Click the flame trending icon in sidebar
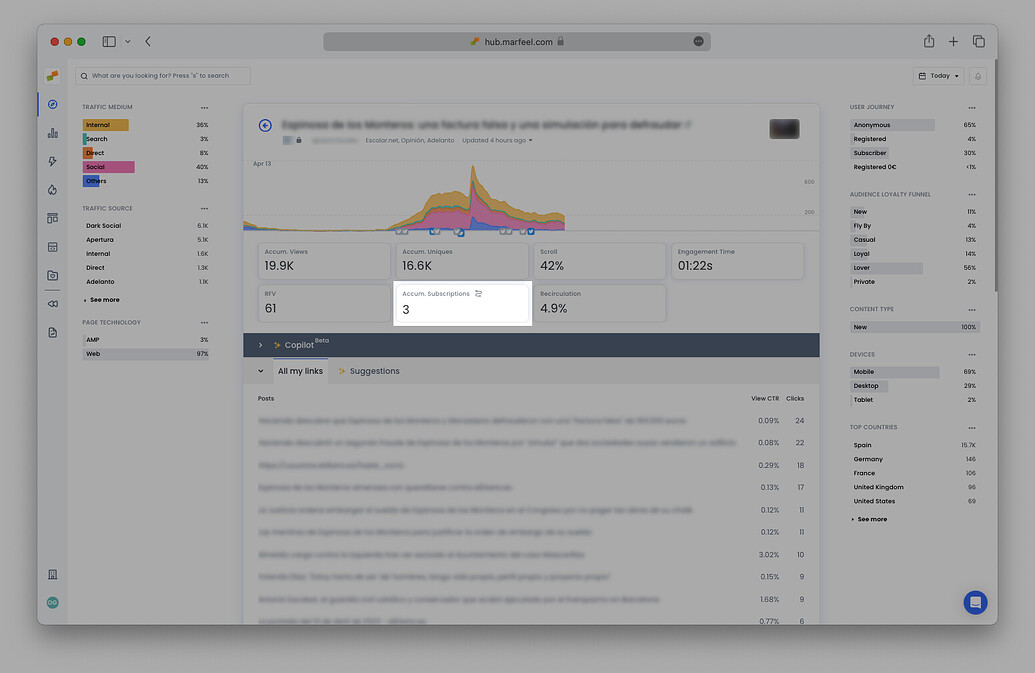The height and width of the screenshot is (673, 1035). point(52,190)
